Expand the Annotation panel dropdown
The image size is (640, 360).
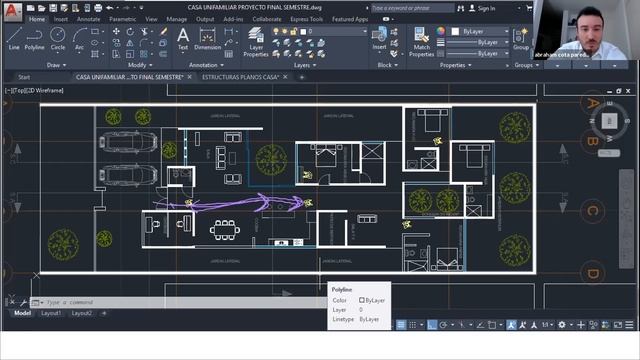coord(206,65)
